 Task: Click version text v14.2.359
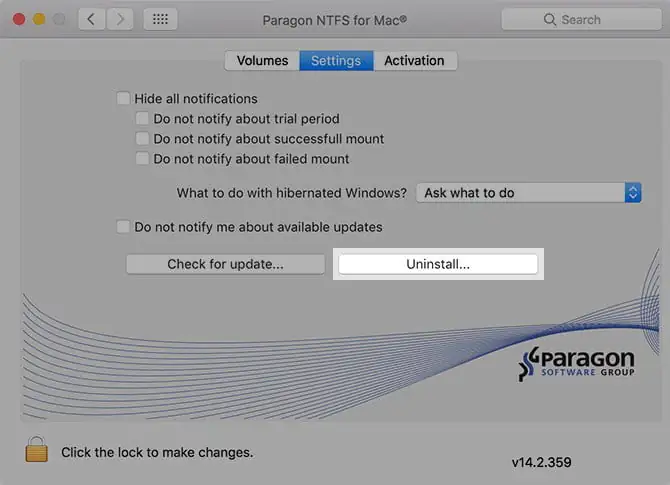(541, 462)
